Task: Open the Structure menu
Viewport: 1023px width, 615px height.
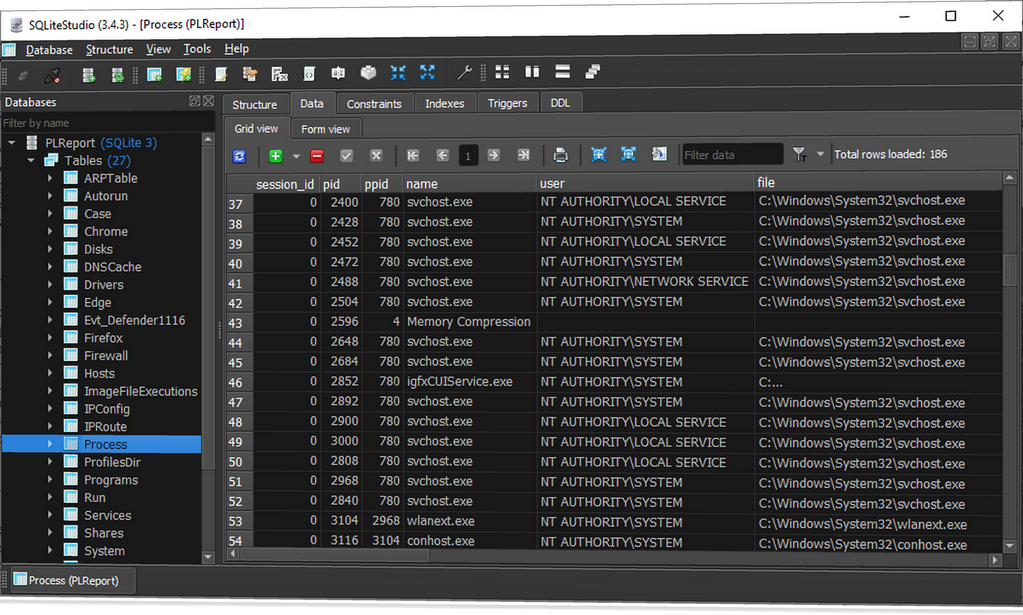Action: pos(109,50)
